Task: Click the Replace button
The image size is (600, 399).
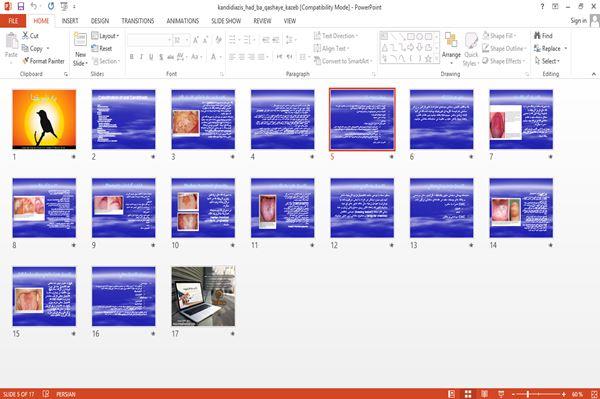Action: 550,49
